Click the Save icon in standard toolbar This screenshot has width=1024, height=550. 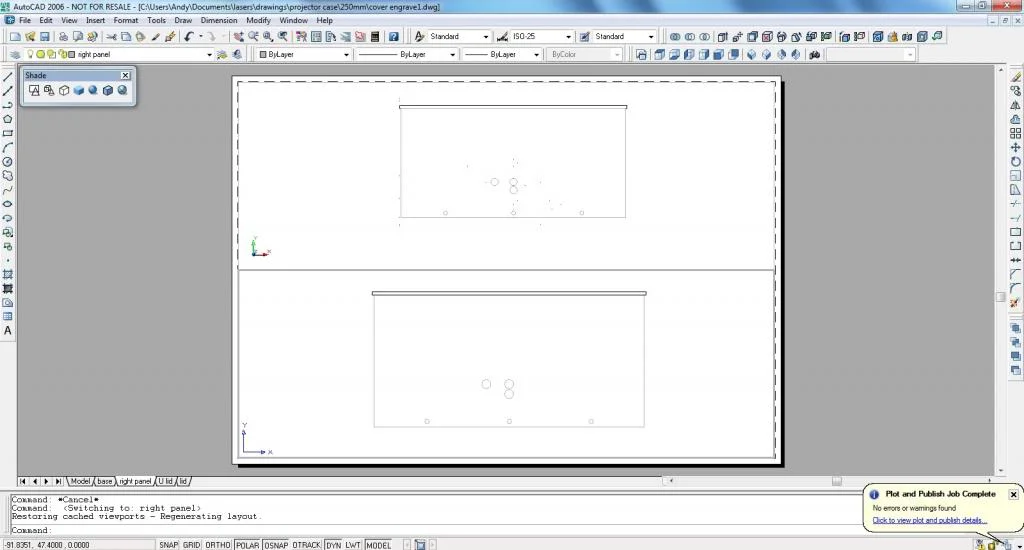[x=44, y=37]
